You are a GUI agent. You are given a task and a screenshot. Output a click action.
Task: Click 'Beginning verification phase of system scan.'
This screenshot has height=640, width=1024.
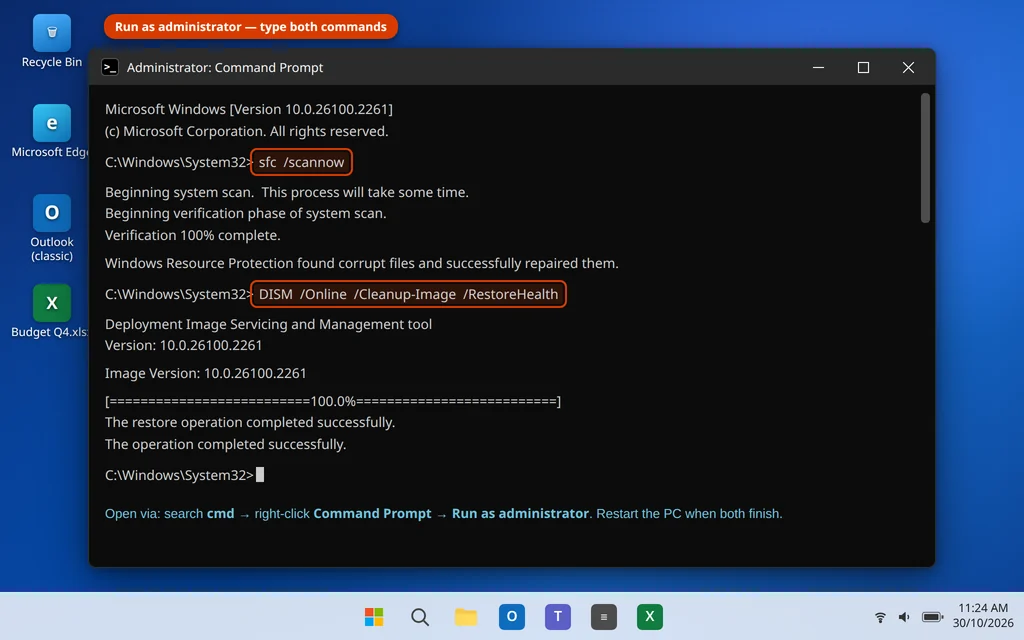[246, 214]
